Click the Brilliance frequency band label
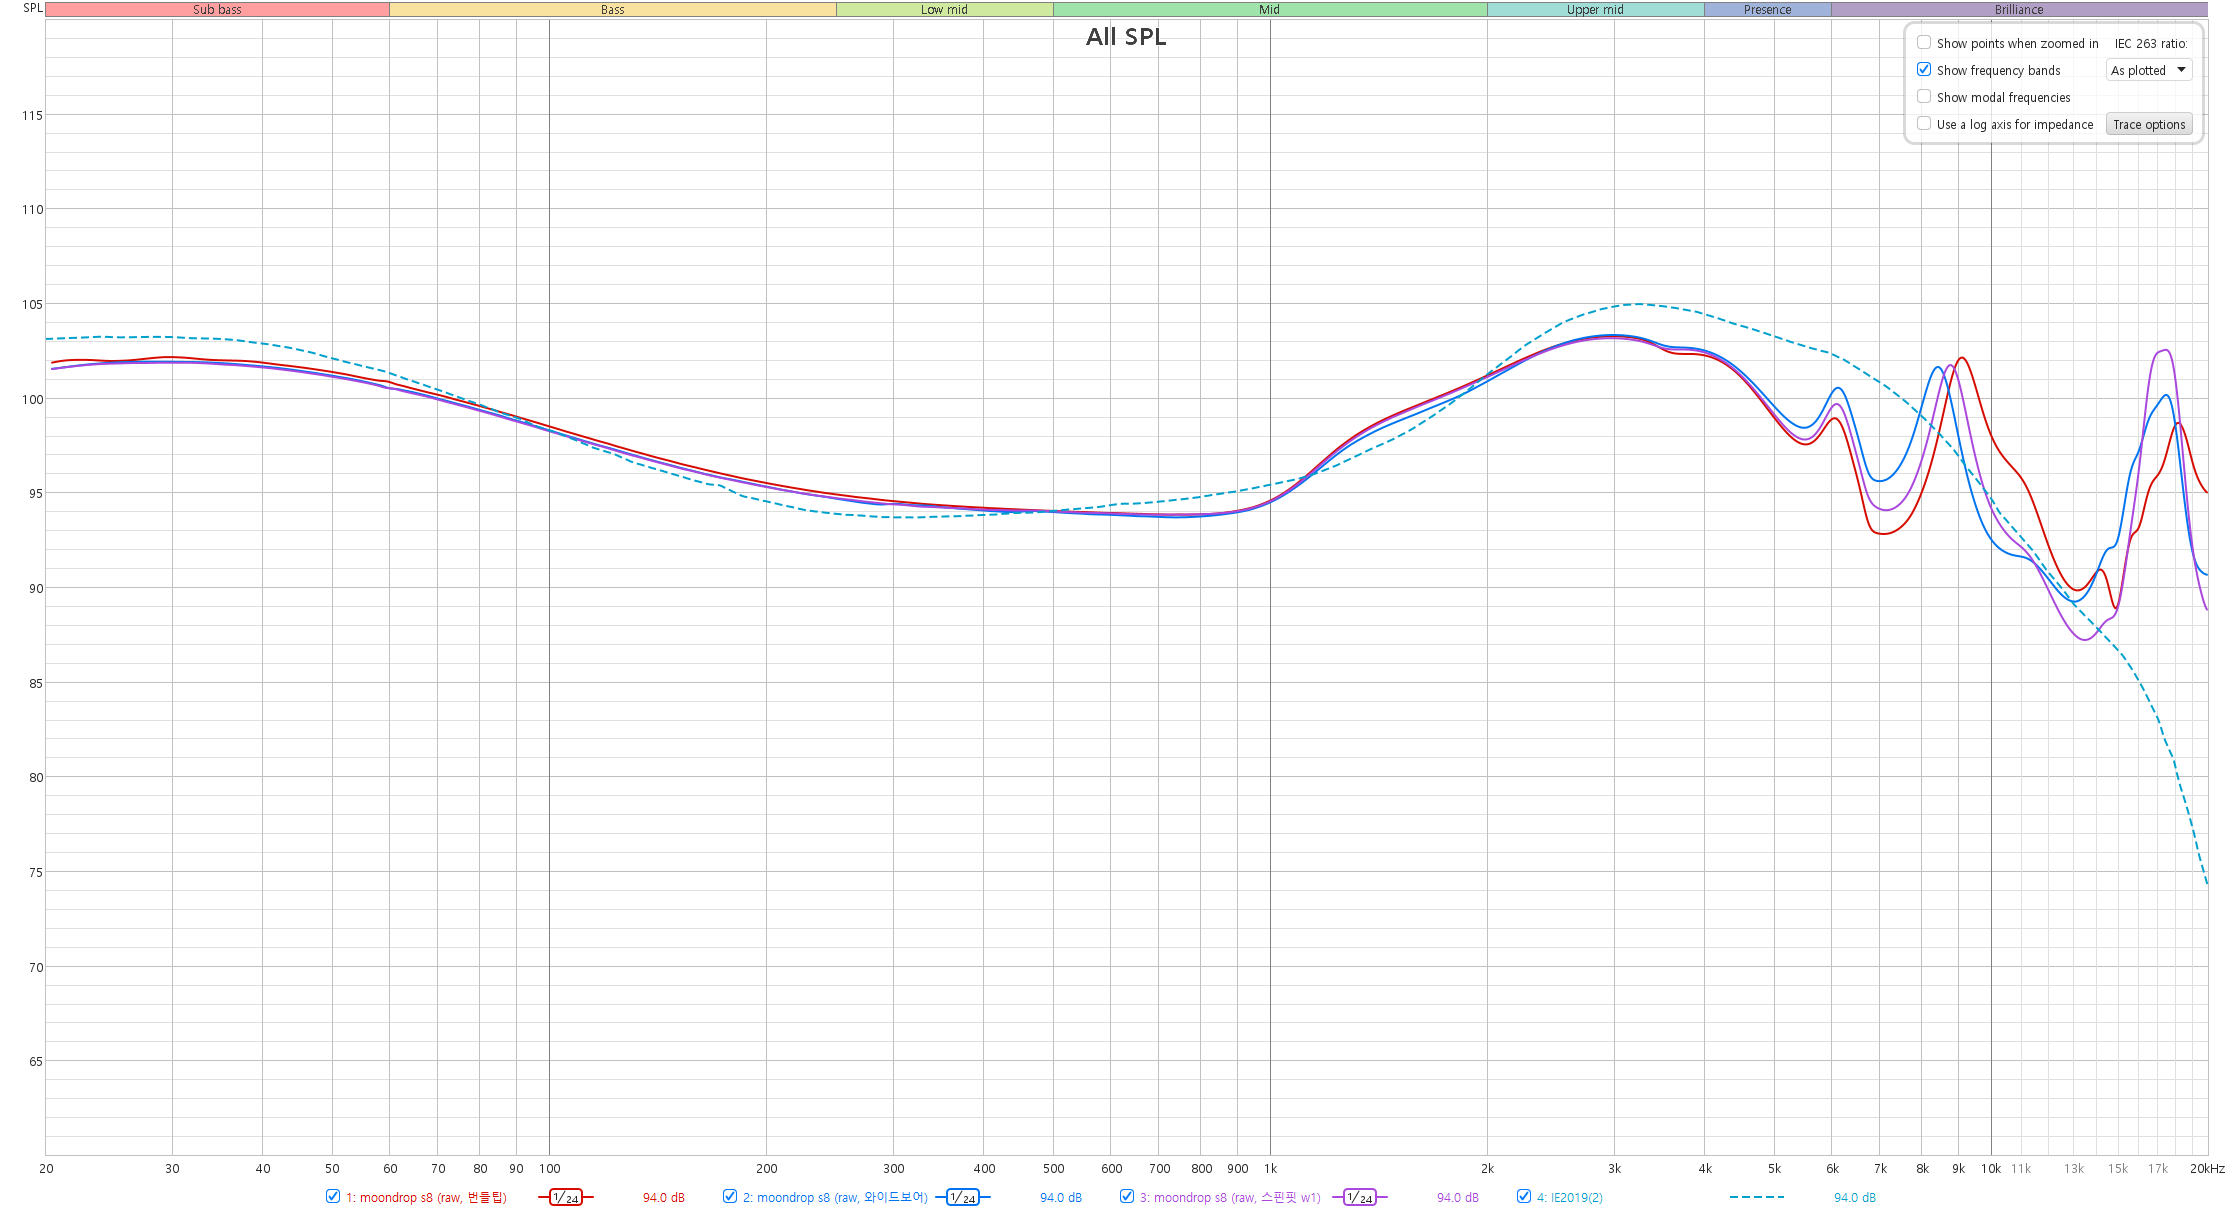Screen dimensions: 2230x1209 (x=2018, y=9)
